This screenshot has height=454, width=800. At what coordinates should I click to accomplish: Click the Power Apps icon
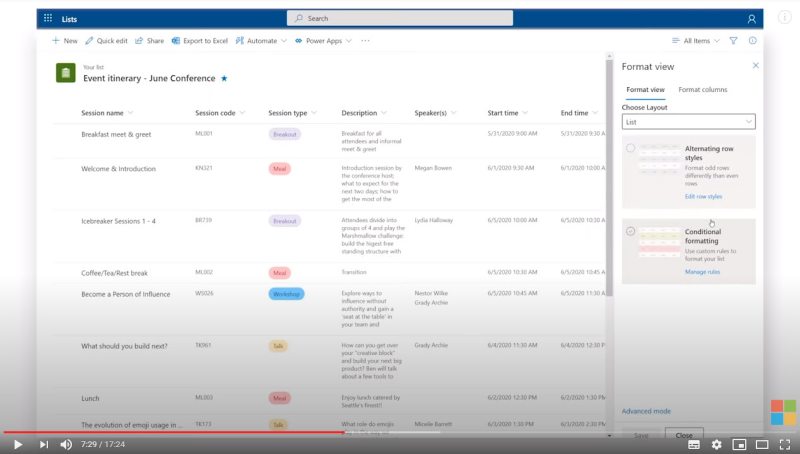tap(298, 41)
